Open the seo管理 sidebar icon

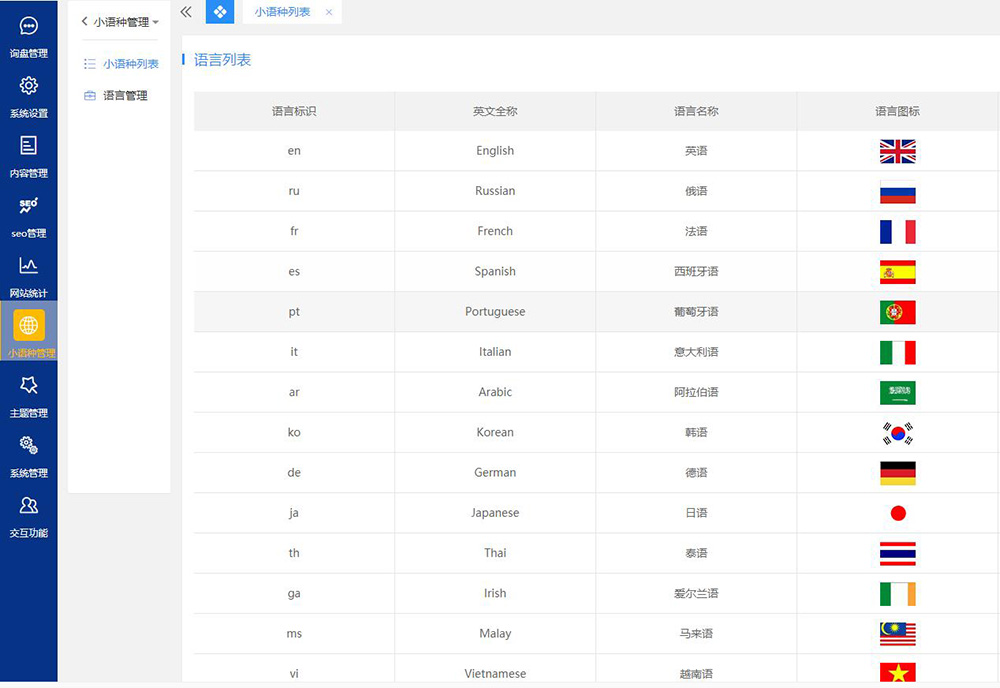point(29,207)
